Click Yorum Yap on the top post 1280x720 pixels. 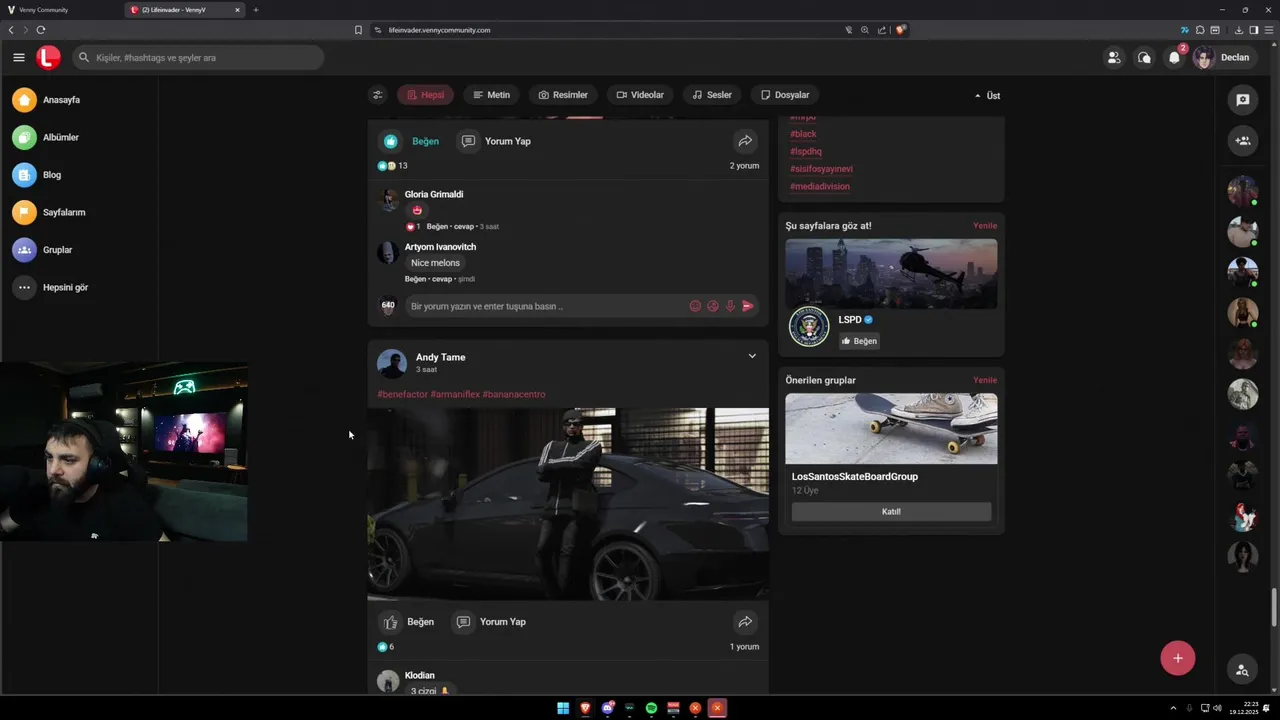[x=495, y=141]
